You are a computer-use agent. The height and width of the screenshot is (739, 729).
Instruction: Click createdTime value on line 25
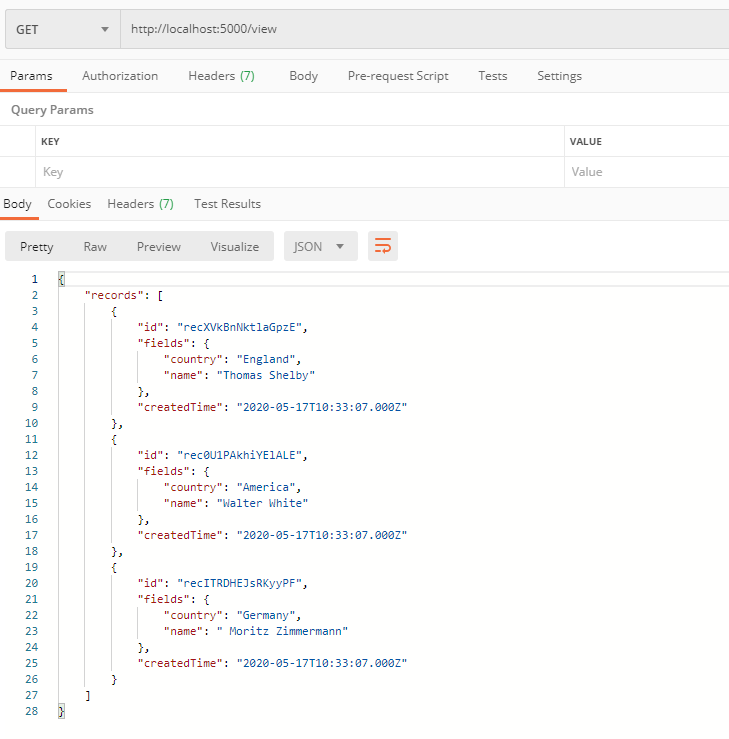pyautogui.click(x=322, y=664)
